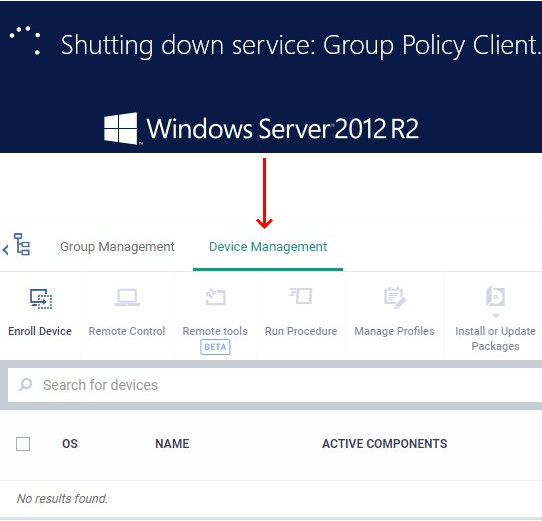Focus the Search for devices field
The height and width of the screenshot is (521, 542).
point(275,385)
